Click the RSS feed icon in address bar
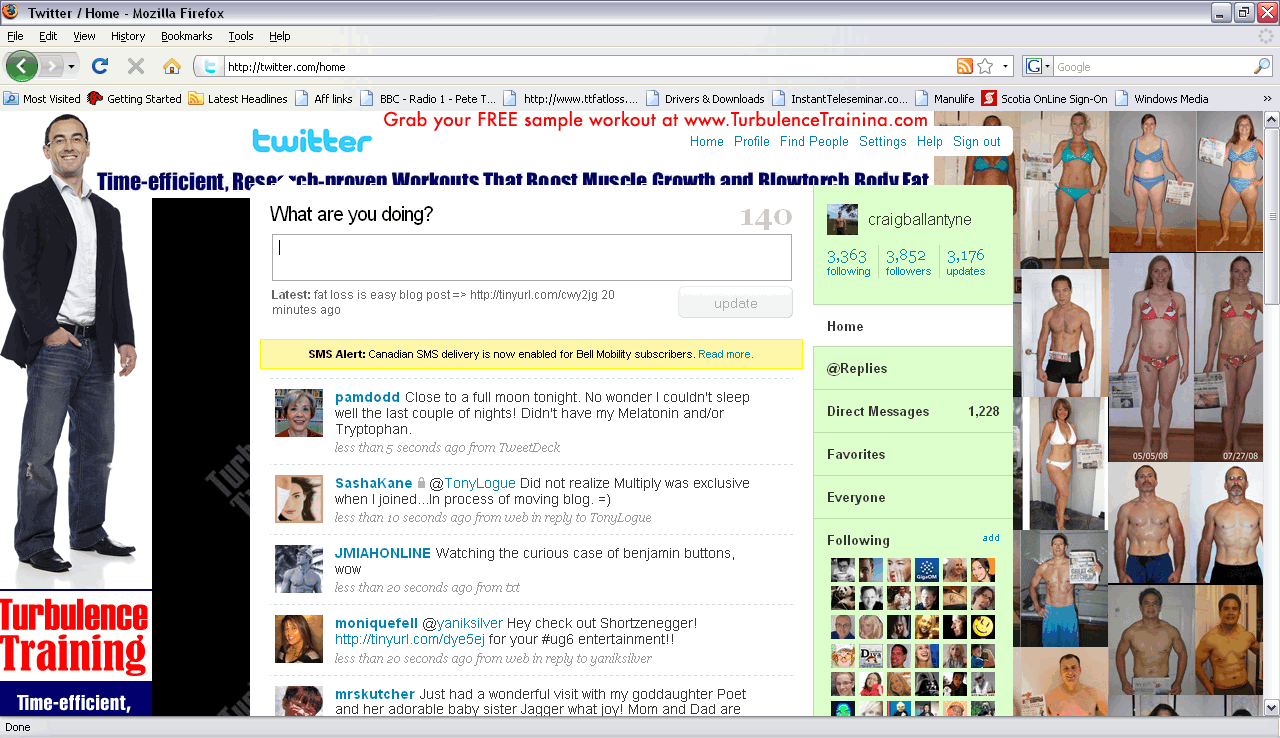This screenshot has height=738, width=1280. (x=965, y=67)
